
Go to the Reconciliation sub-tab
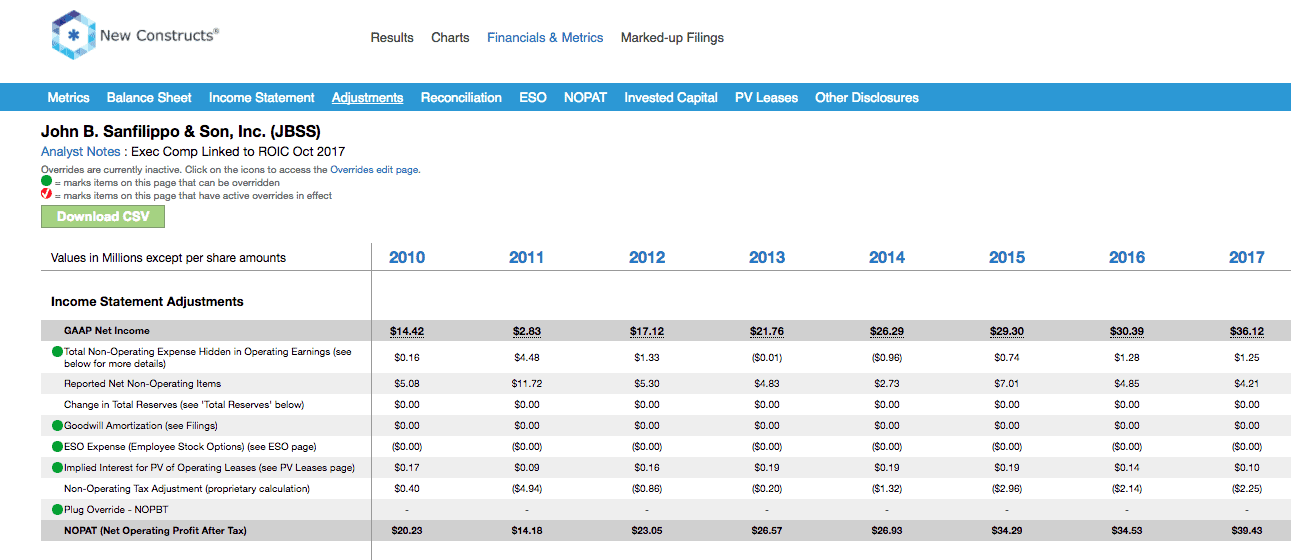461,97
